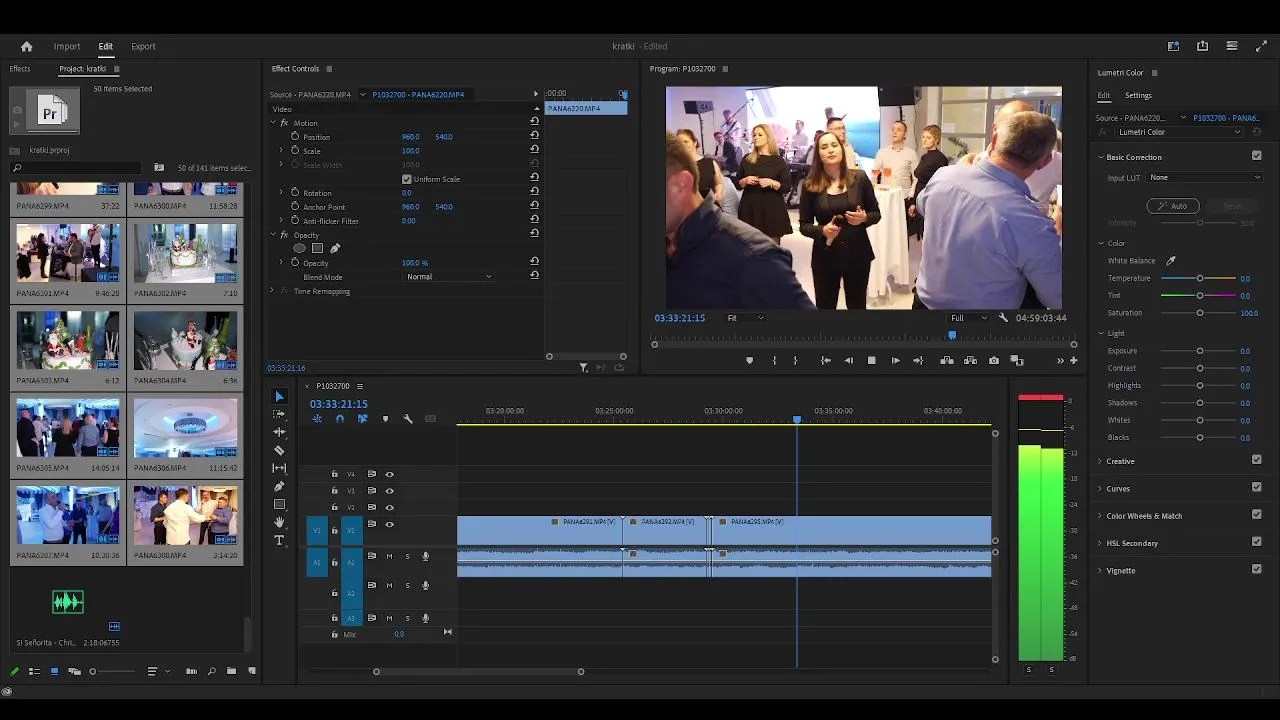Viewport: 1280px width, 720px height.
Task: Switch to the Effects panel tab
Action: tap(20, 69)
